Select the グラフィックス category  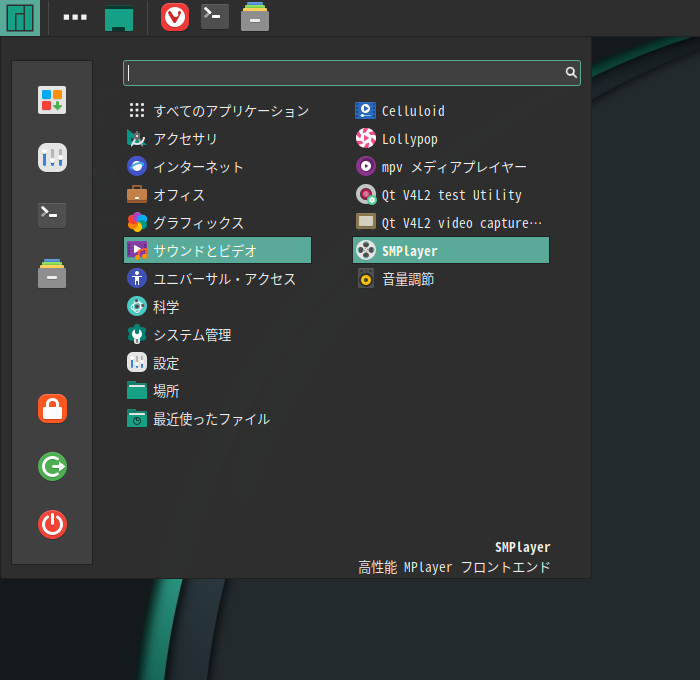coord(217,222)
